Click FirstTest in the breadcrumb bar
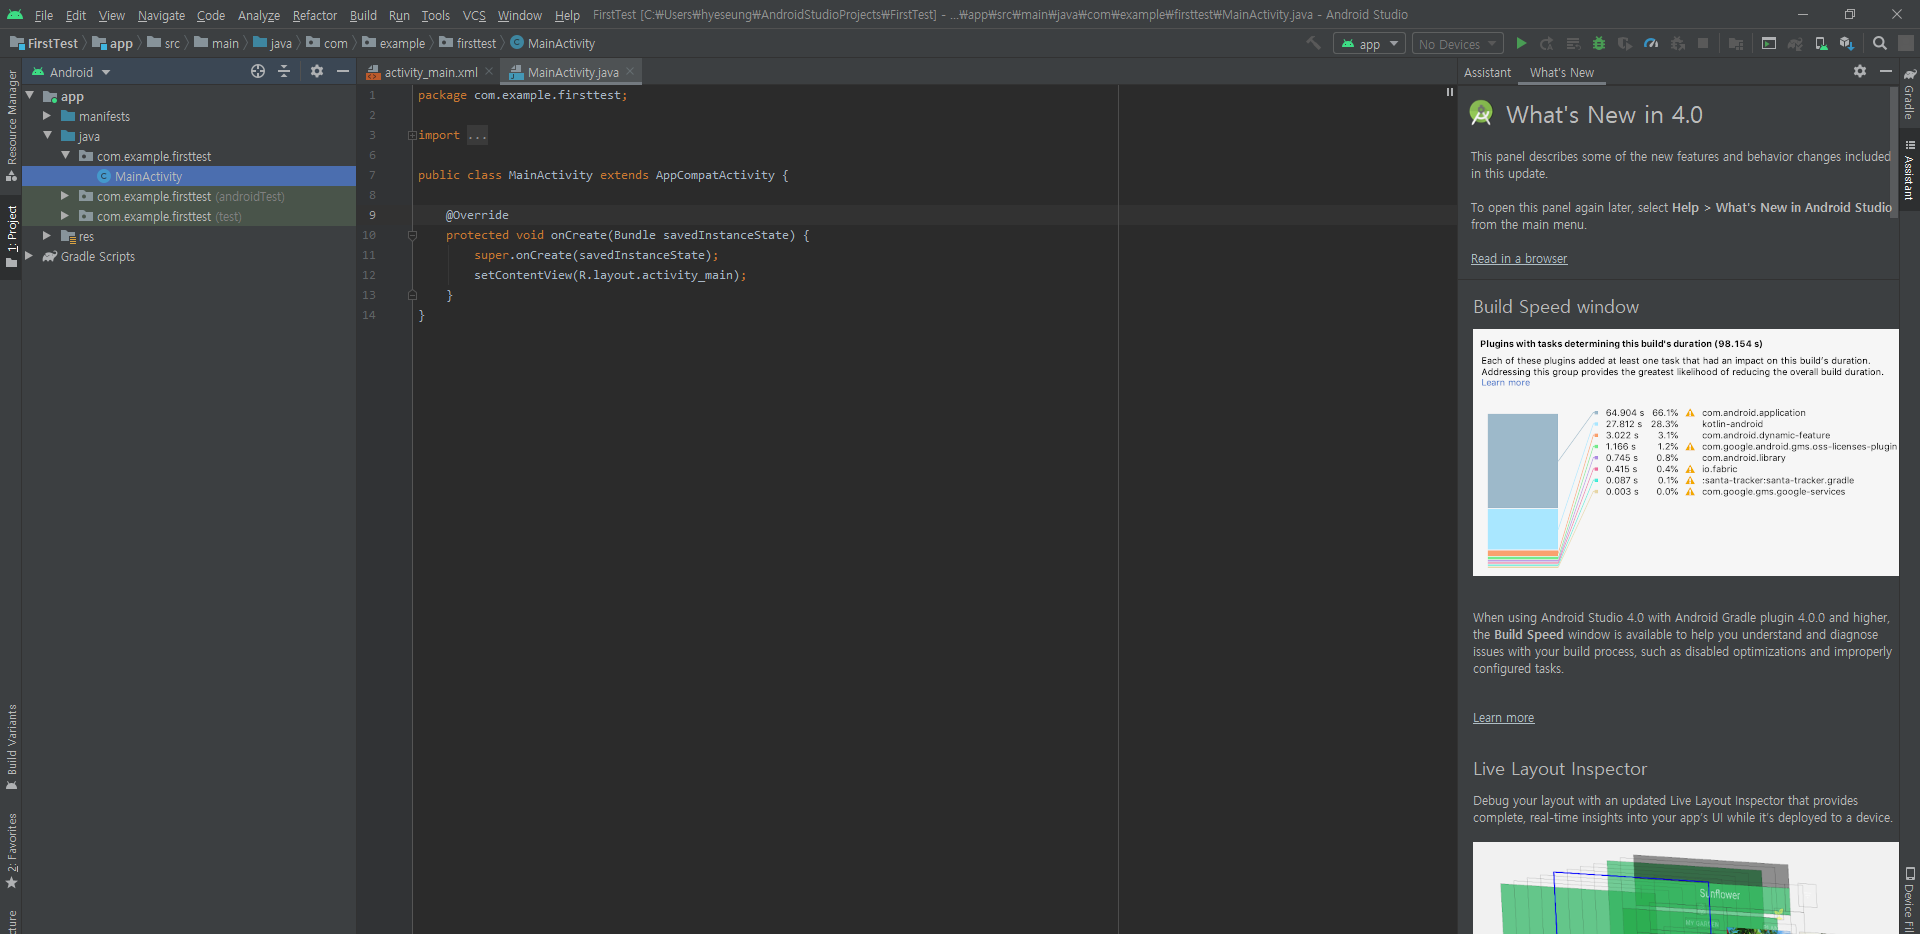Image resolution: width=1920 pixels, height=934 pixels. coord(44,43)
